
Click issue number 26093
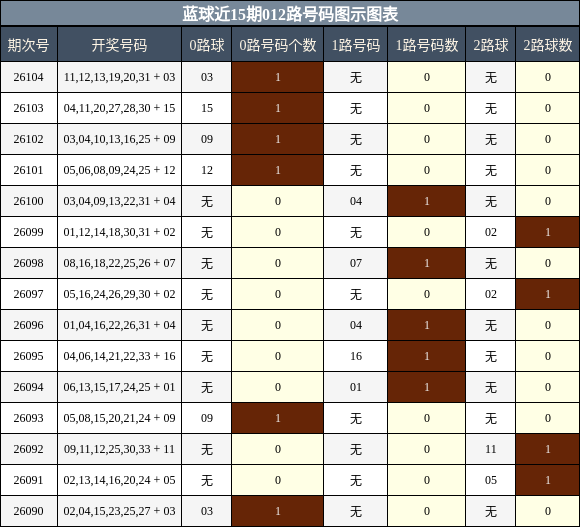(x=28, y=418)
